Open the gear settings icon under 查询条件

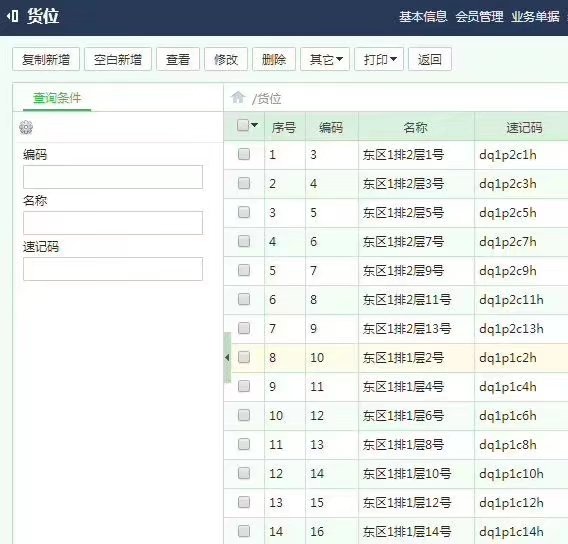click(26, 127)
